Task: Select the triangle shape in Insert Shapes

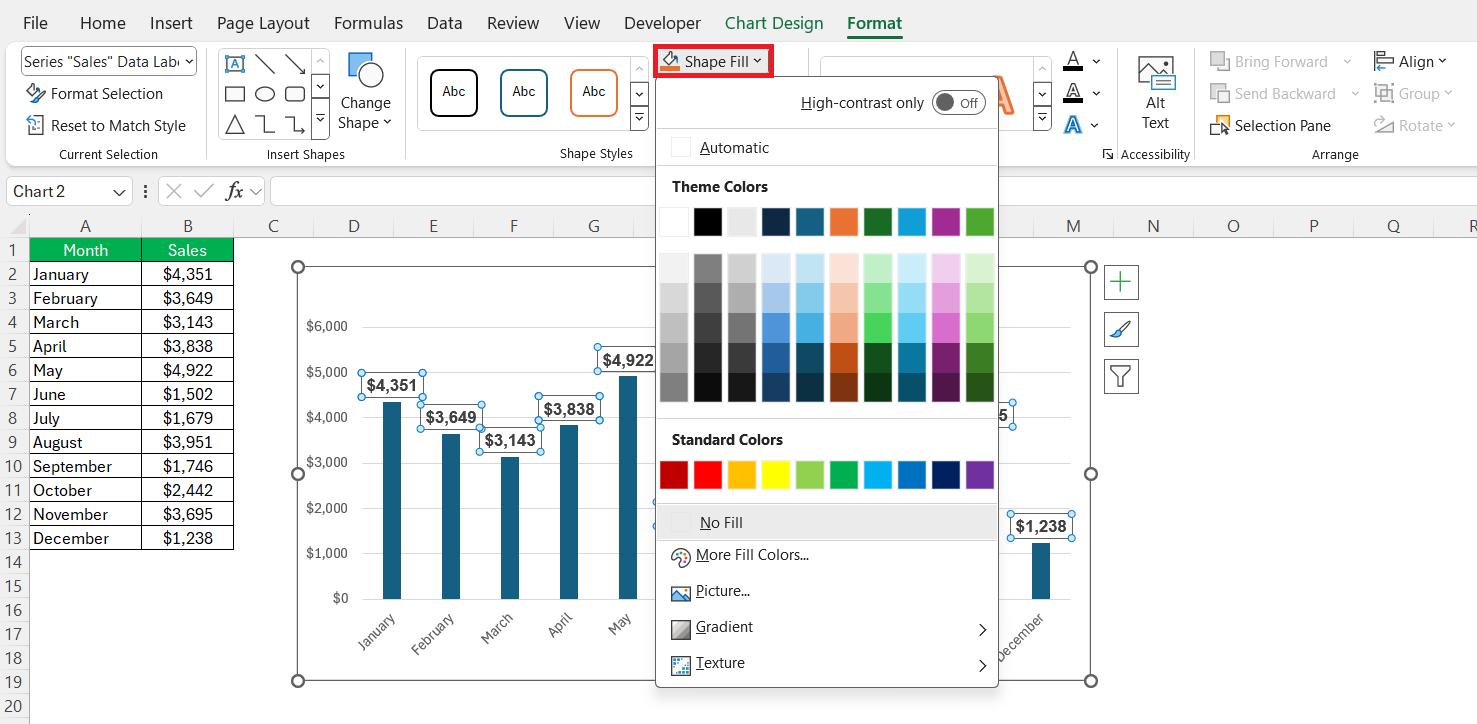Action: (x=235, y=125)
